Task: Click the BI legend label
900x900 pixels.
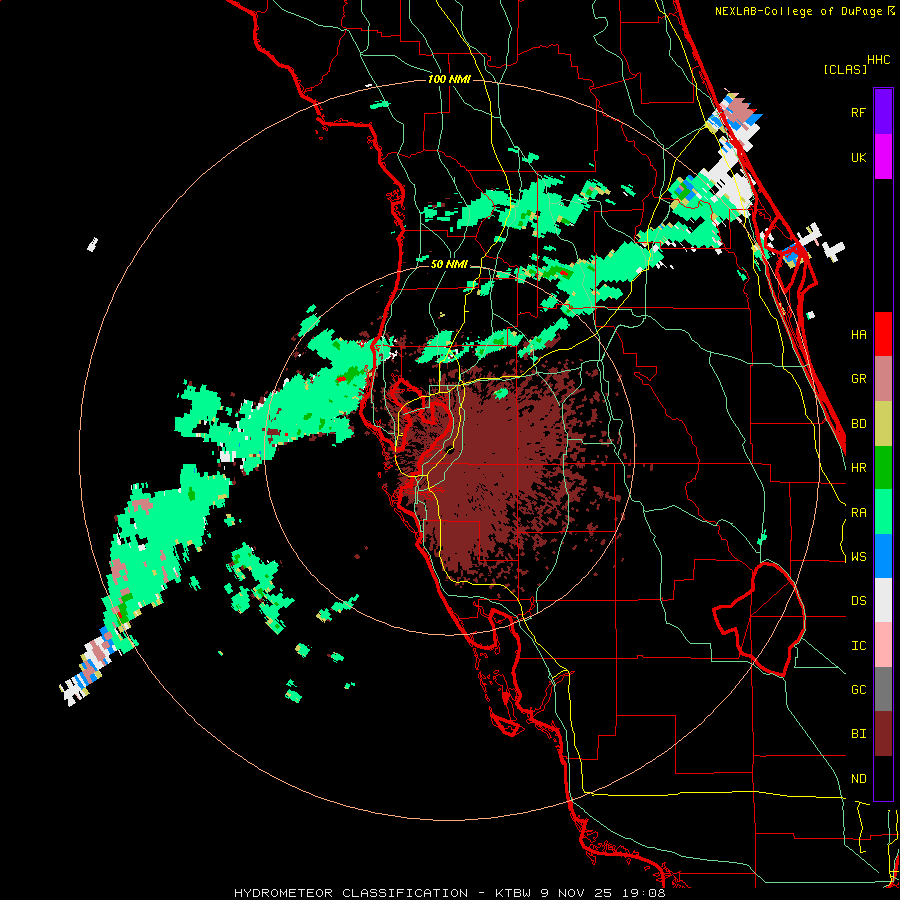Action: tap(858, 734)
